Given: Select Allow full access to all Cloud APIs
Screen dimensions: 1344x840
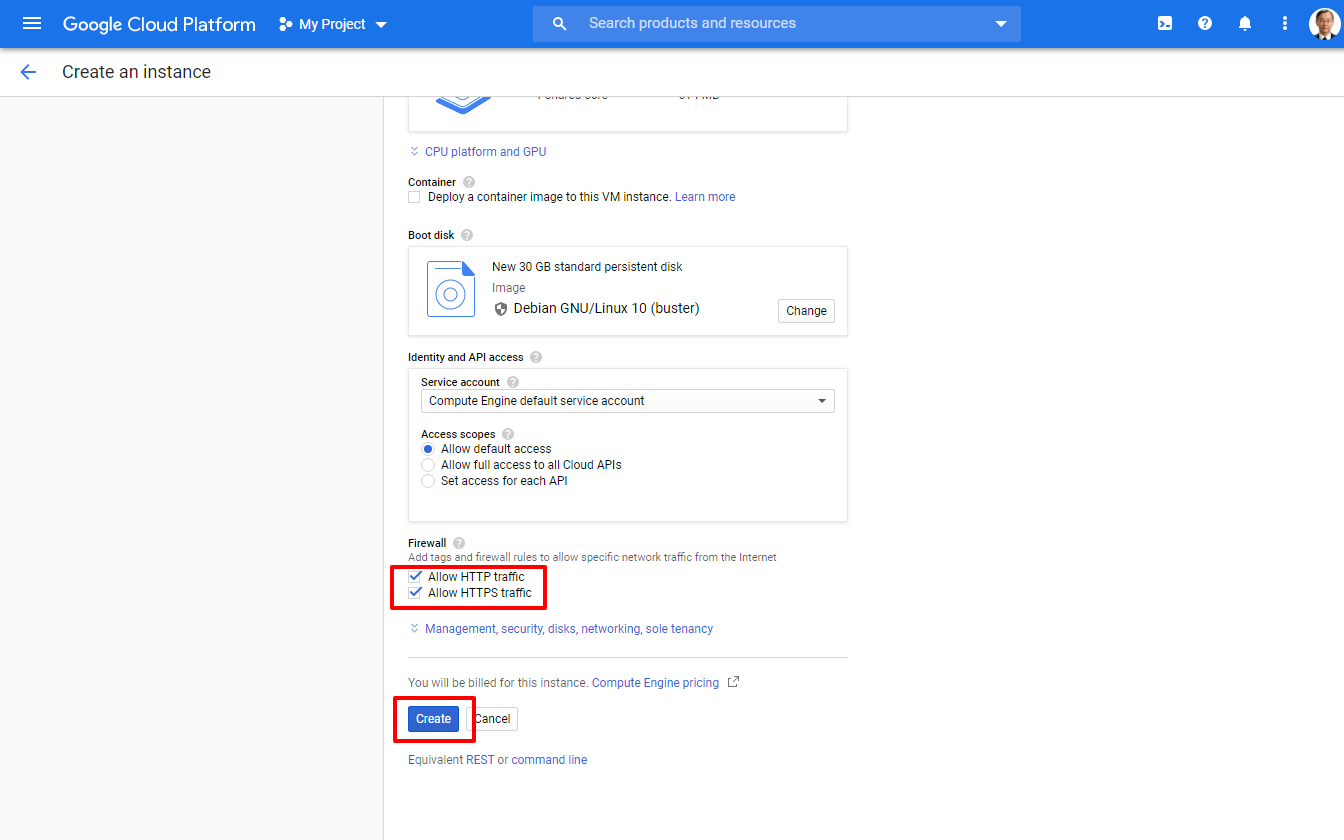Looking at the screenshot, I should coord(428,465).
